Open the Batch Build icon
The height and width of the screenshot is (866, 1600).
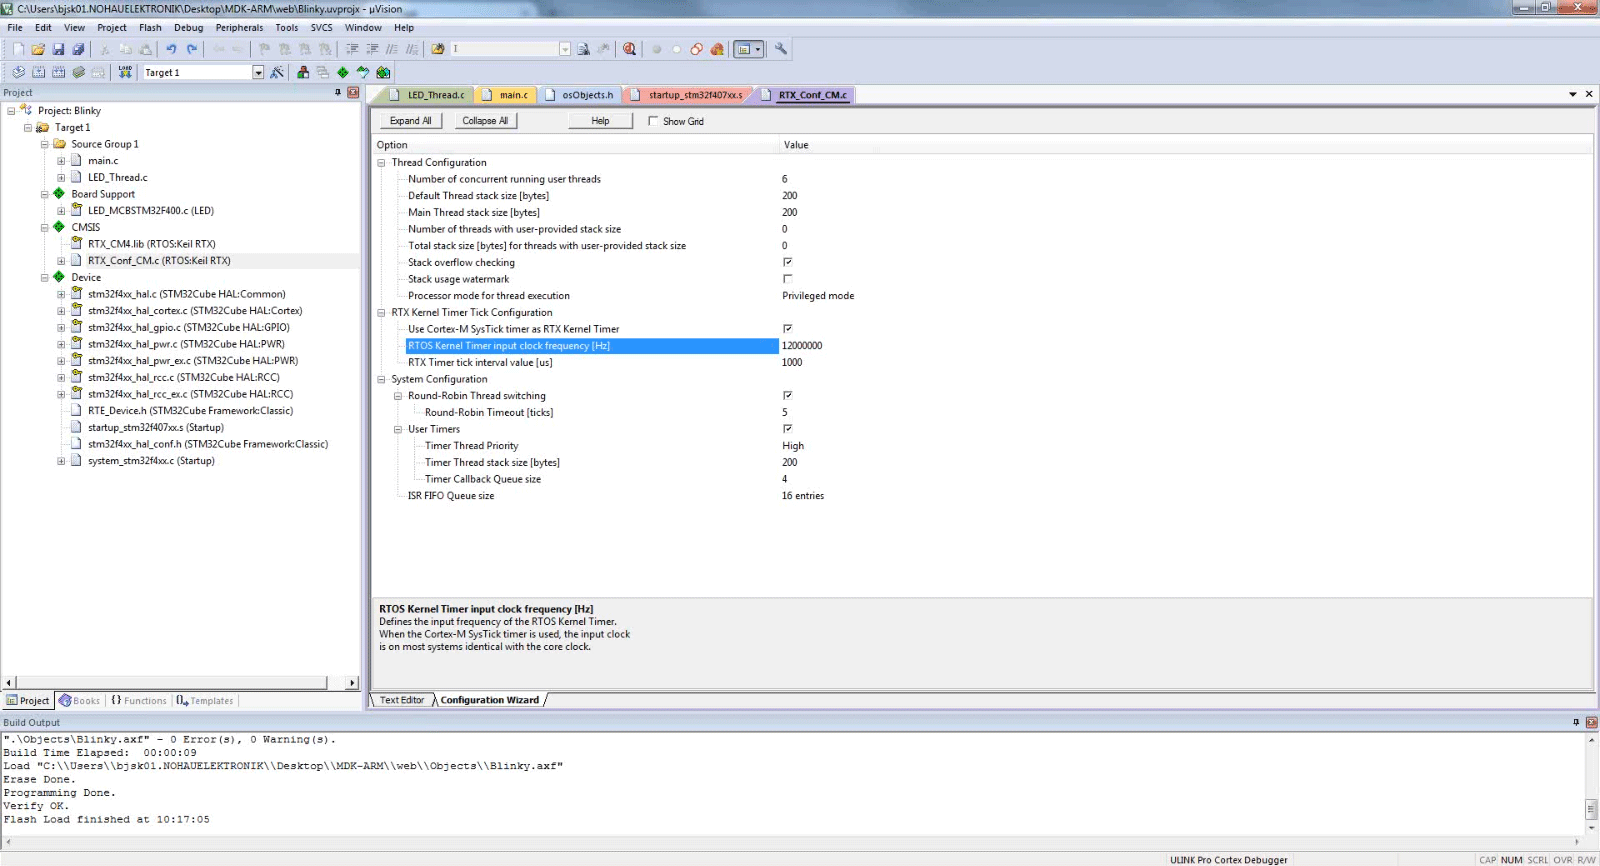[78, 72]
